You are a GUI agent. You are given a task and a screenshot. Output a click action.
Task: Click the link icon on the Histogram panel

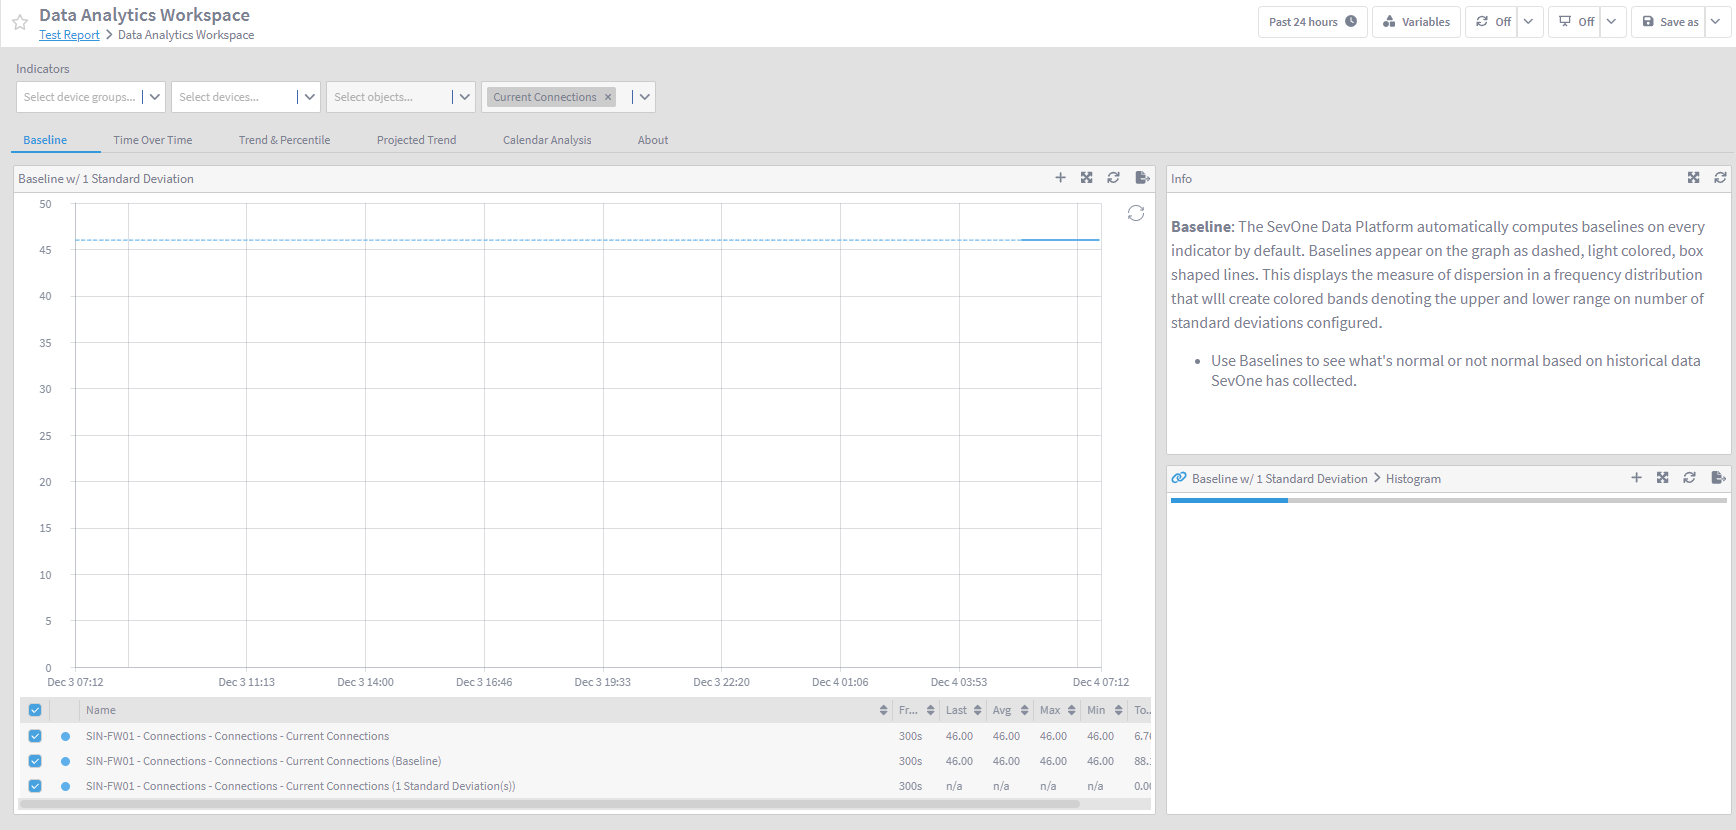pos(1179,478)
